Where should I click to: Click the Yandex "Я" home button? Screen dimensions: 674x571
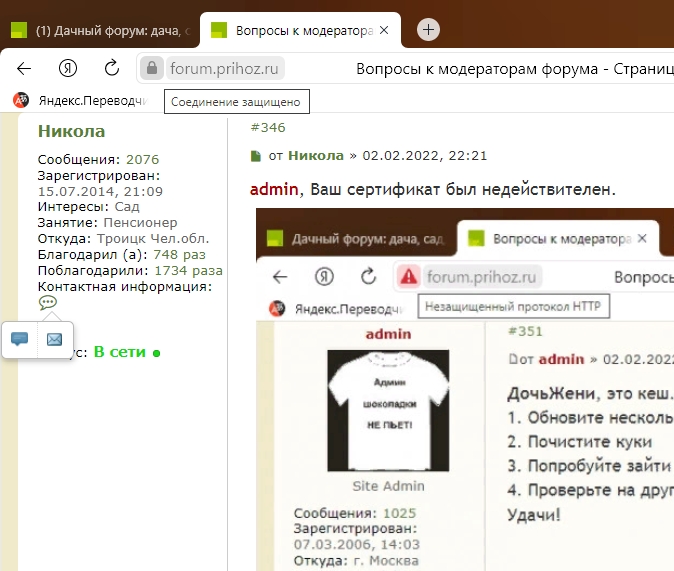click(68, 69)
